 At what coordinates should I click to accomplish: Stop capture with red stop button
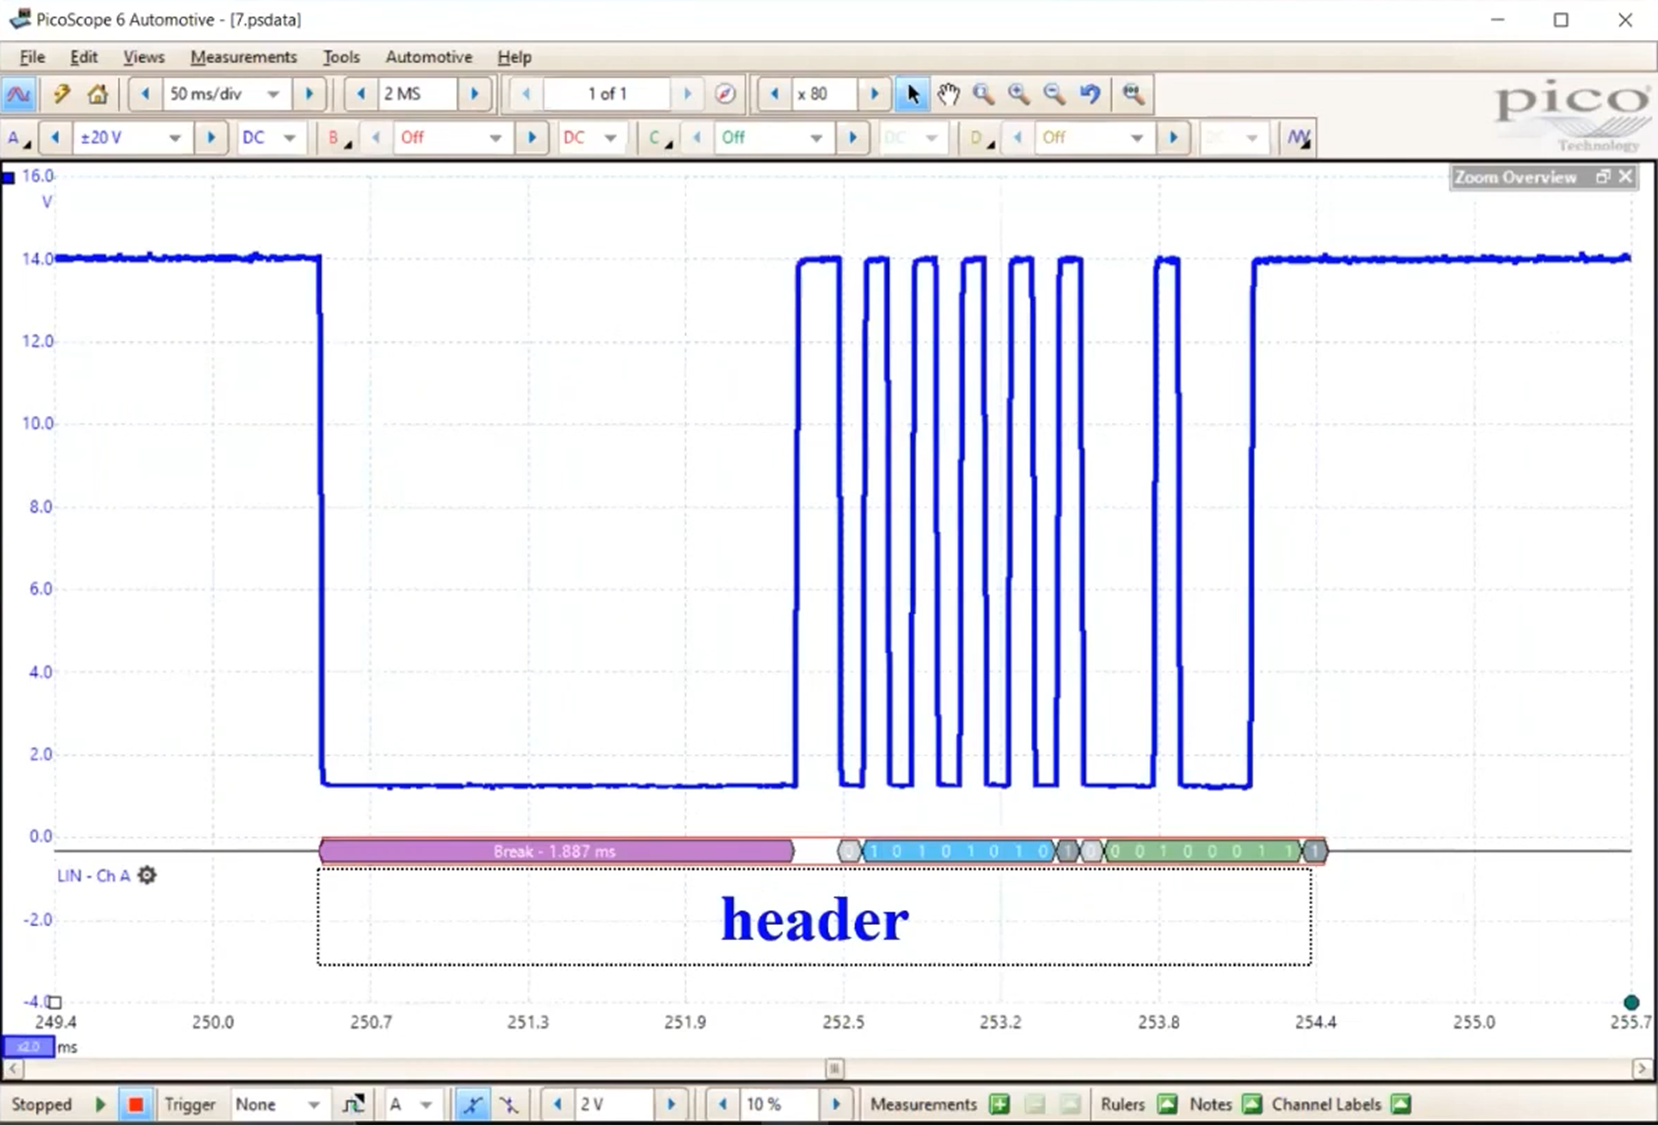136,1104
